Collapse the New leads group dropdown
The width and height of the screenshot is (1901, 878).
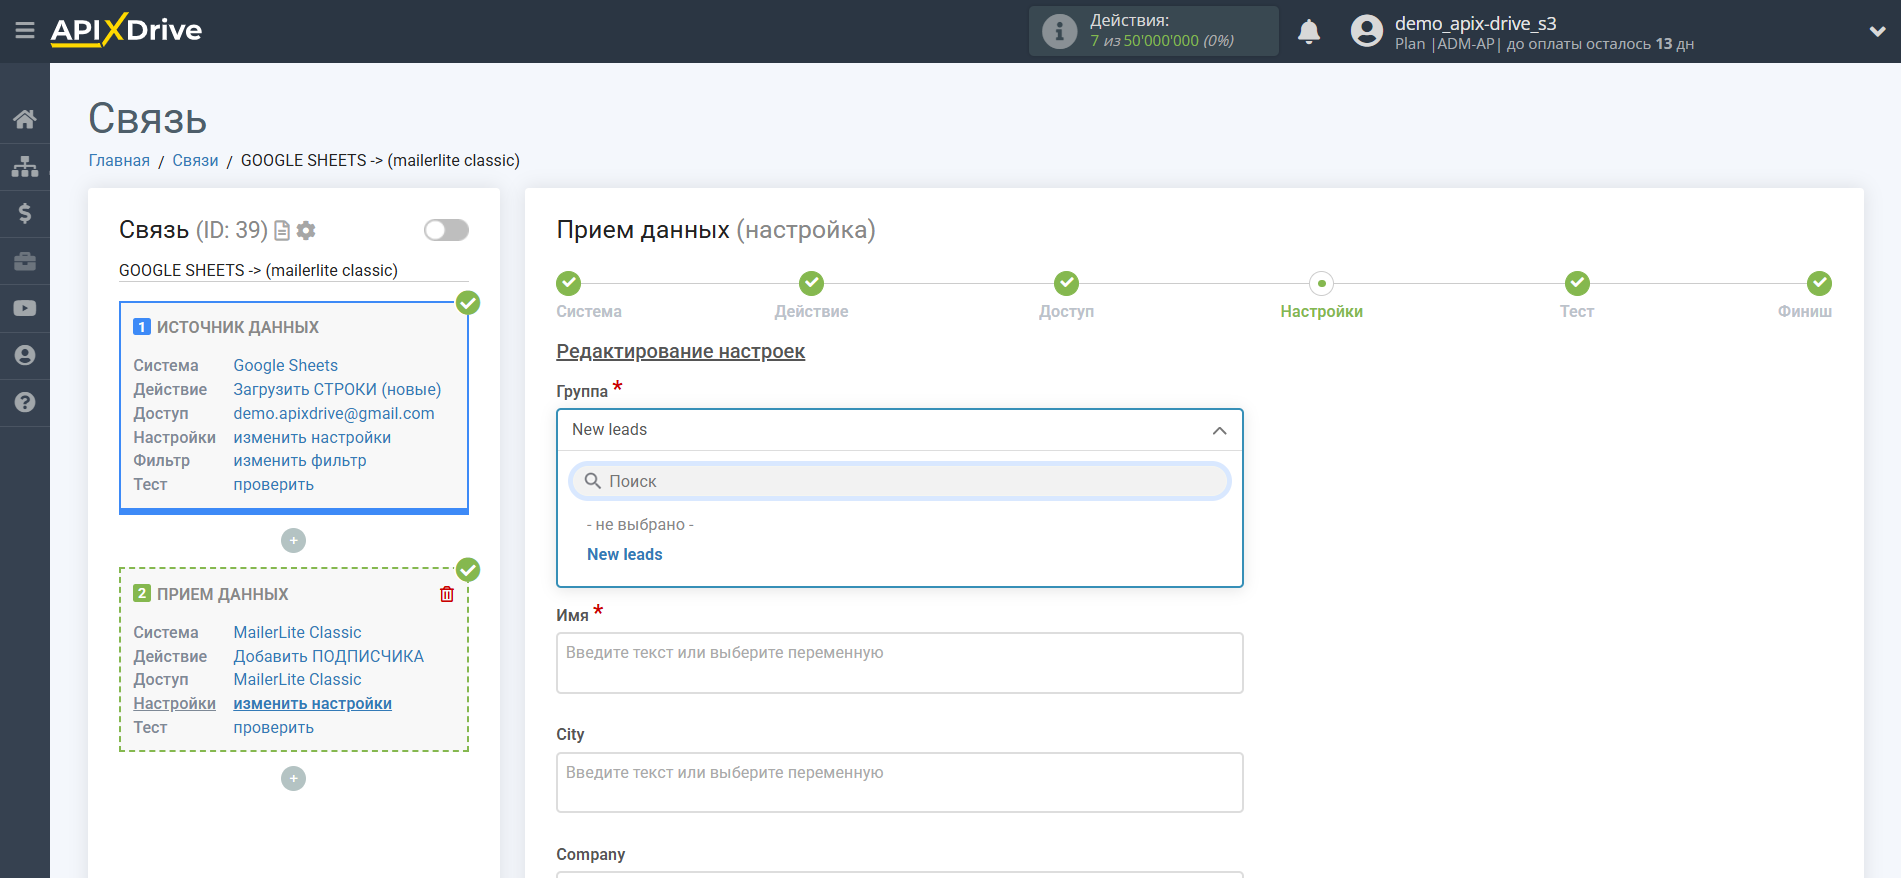1219,431
